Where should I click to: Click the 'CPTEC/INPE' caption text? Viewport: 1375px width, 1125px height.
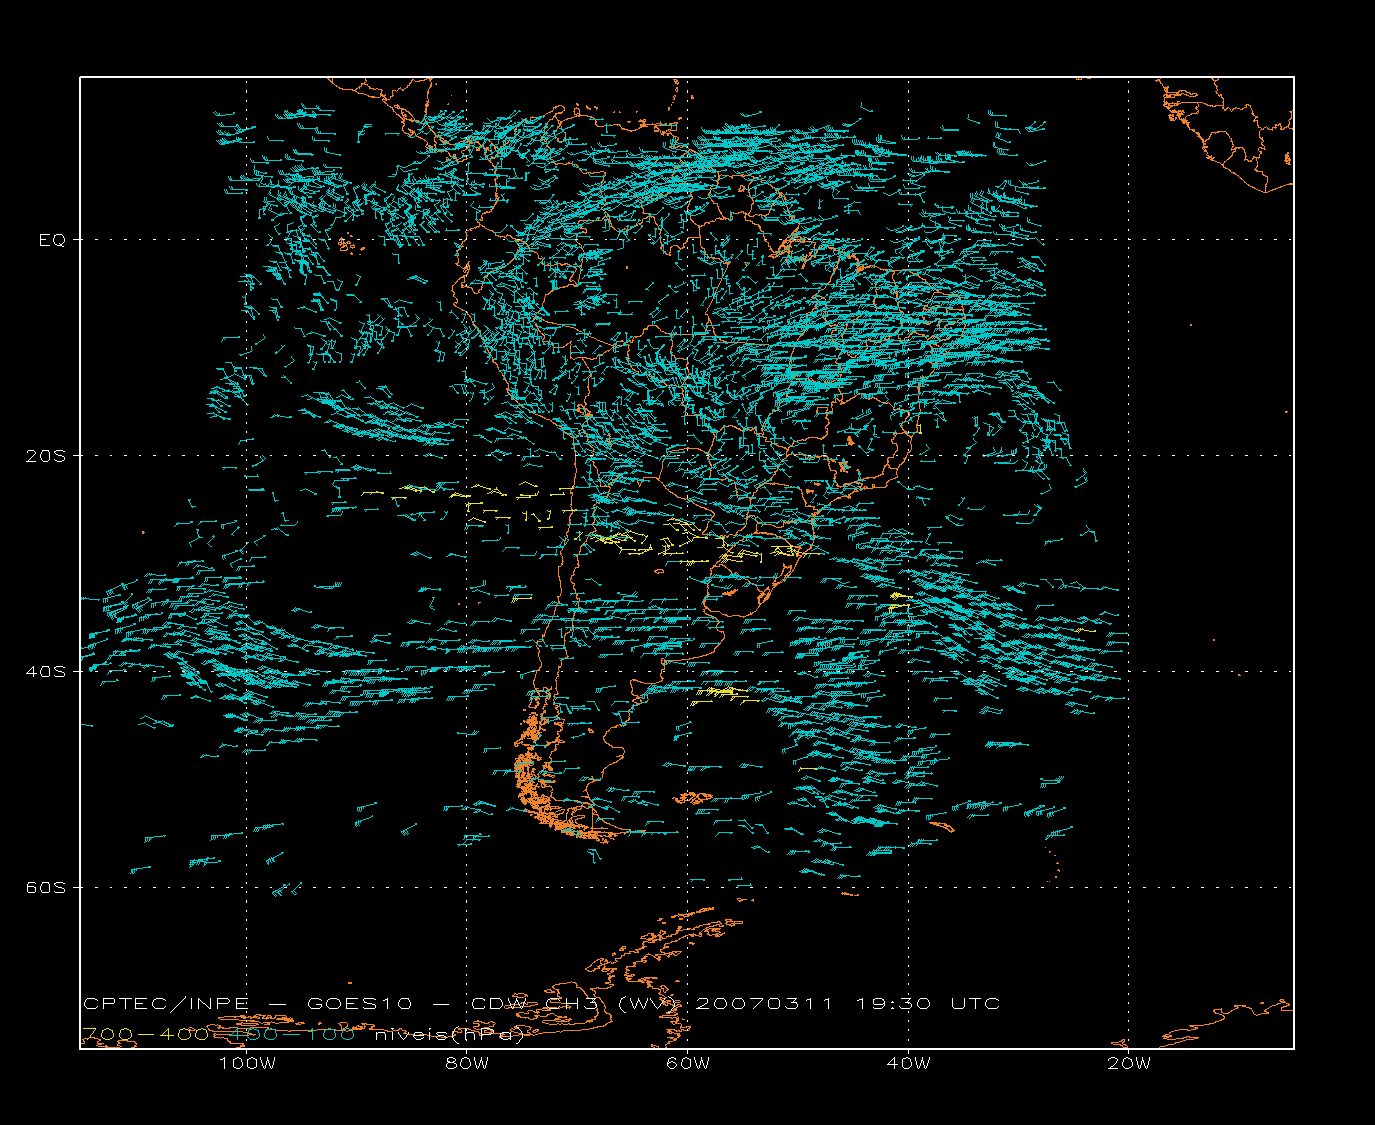(x=166, y=1004)
